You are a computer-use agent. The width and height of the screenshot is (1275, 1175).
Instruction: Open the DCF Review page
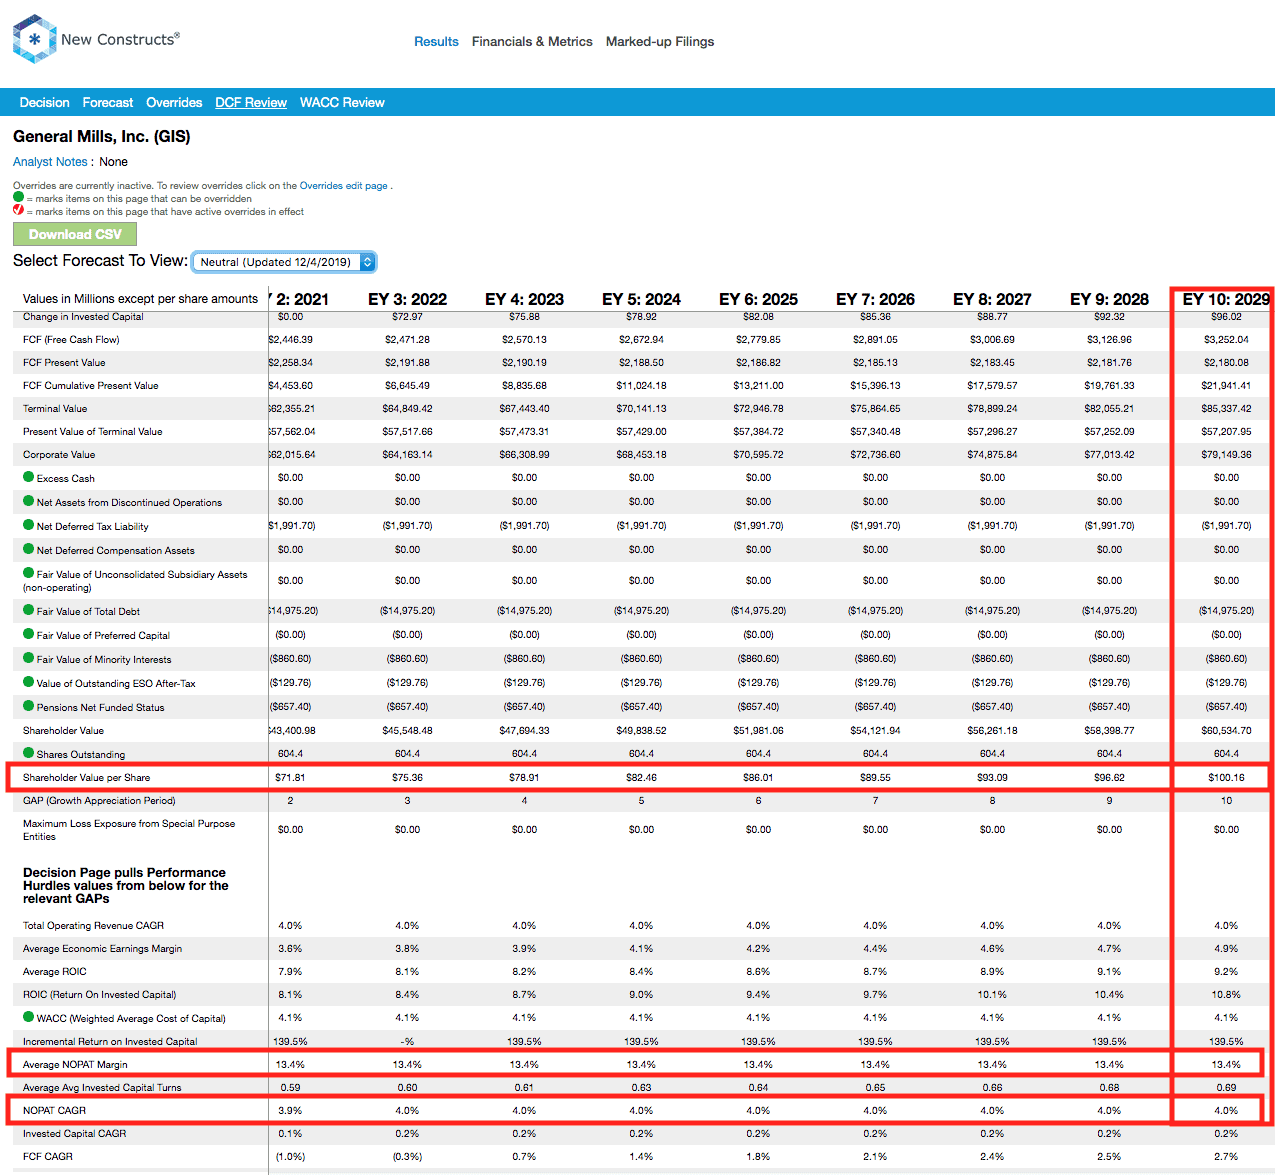tap(251, 102)
